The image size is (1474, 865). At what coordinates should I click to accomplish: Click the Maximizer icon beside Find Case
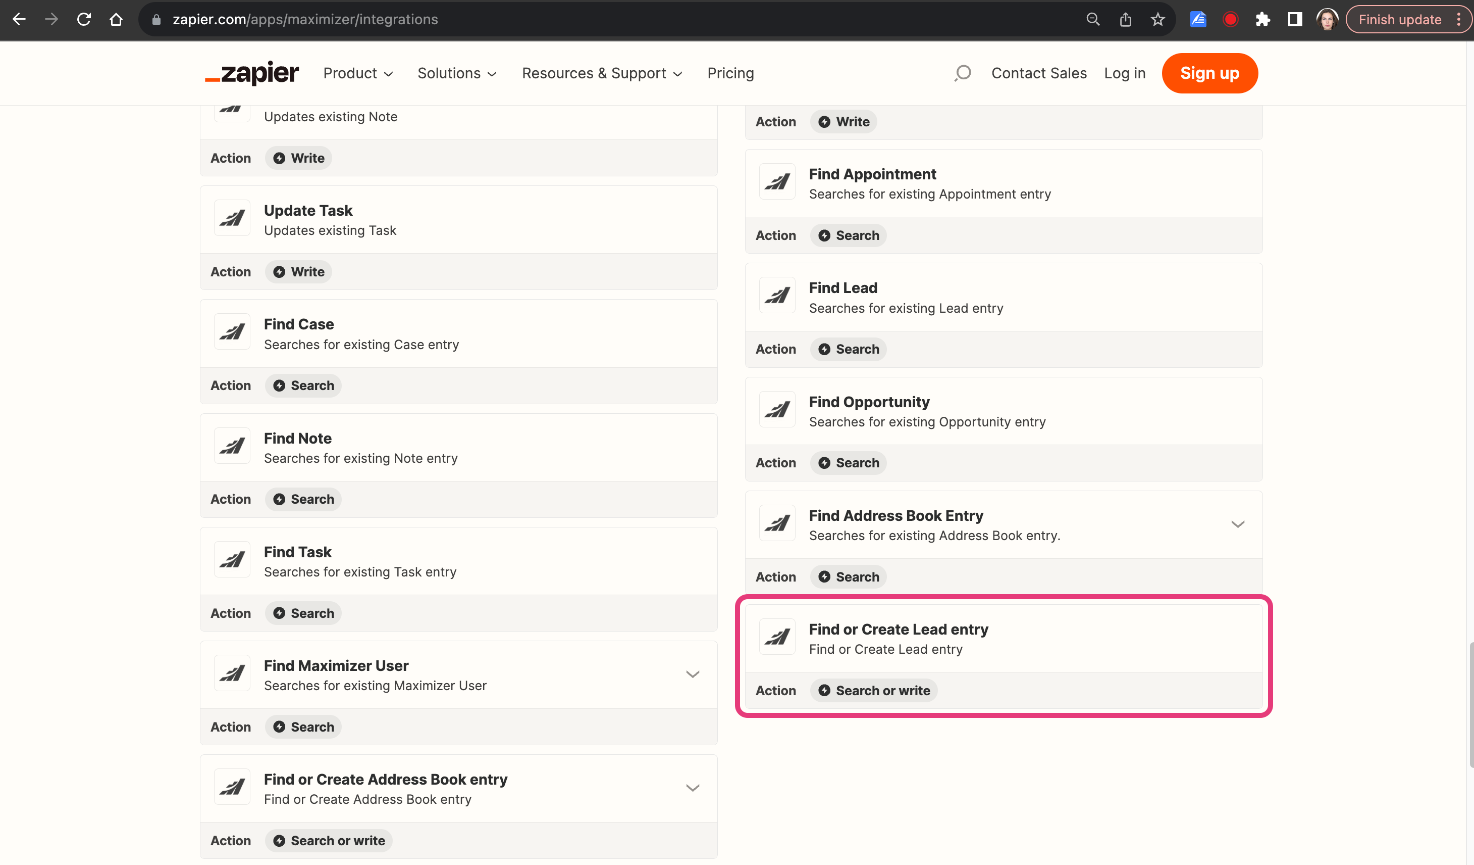click(232, 333)
